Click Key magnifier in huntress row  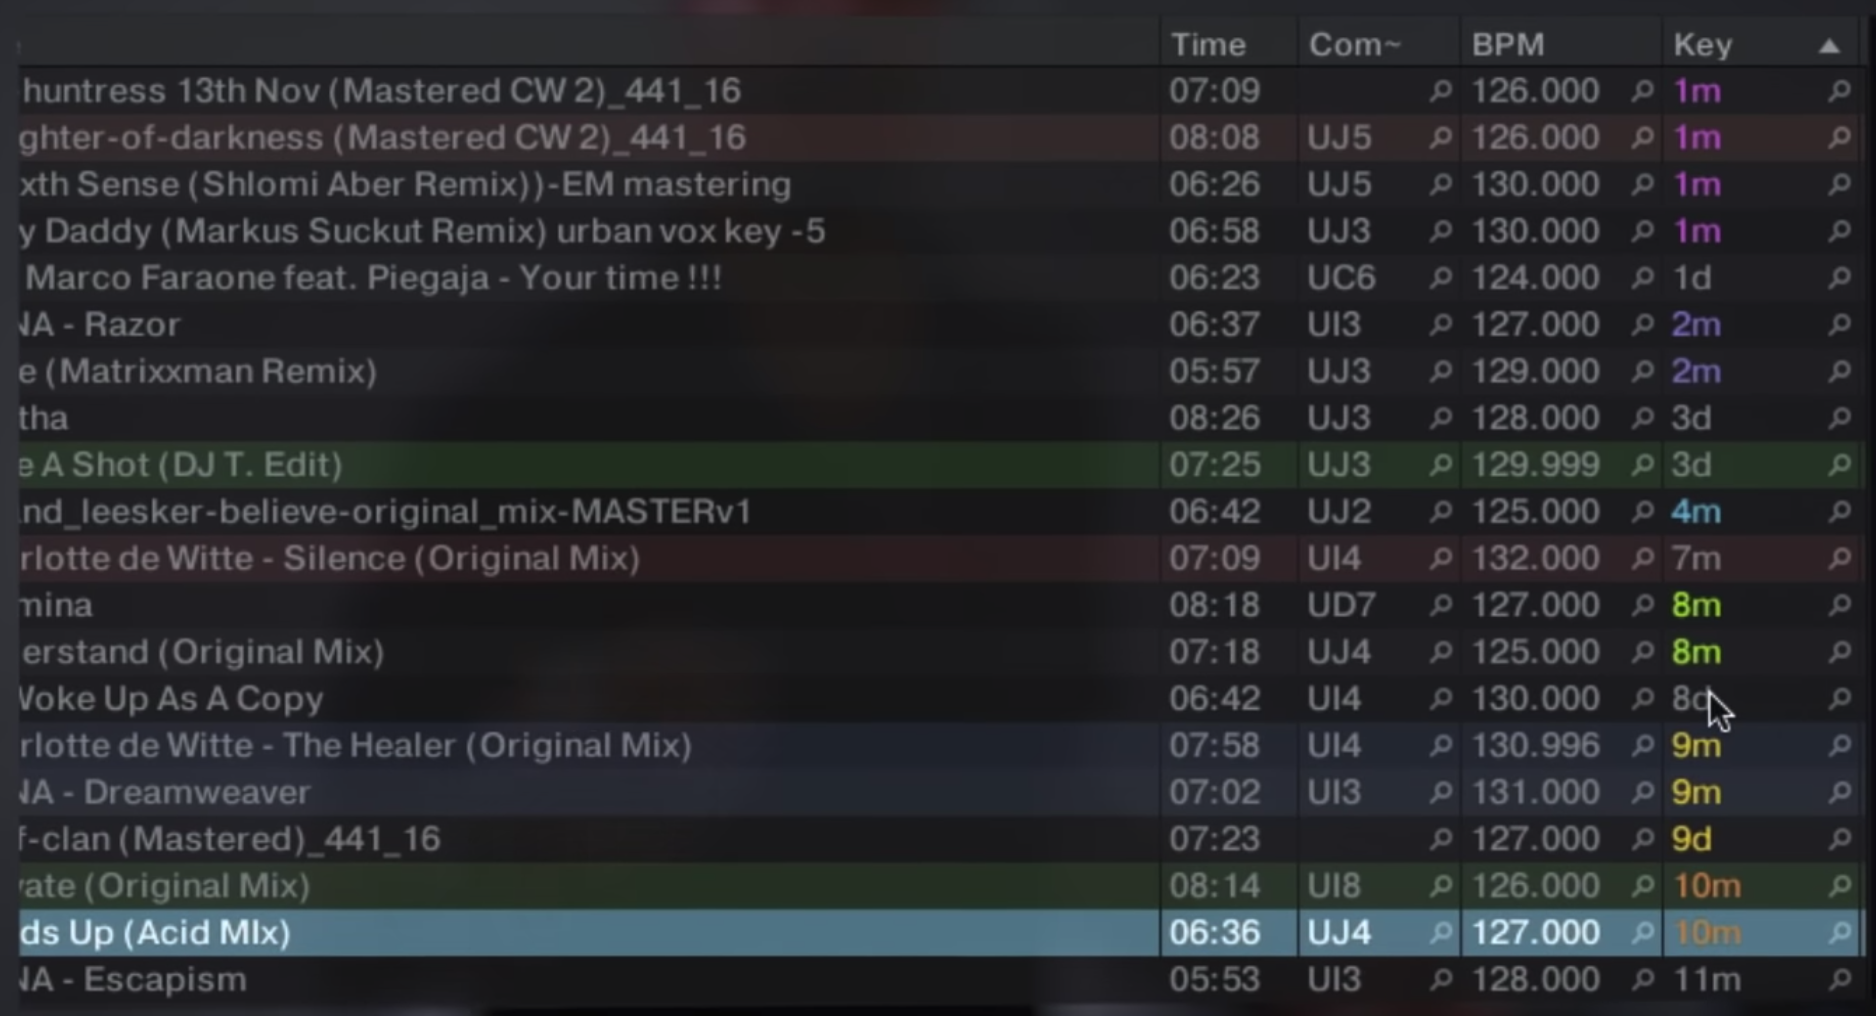pyautogui.click(x=1838, y=91)
